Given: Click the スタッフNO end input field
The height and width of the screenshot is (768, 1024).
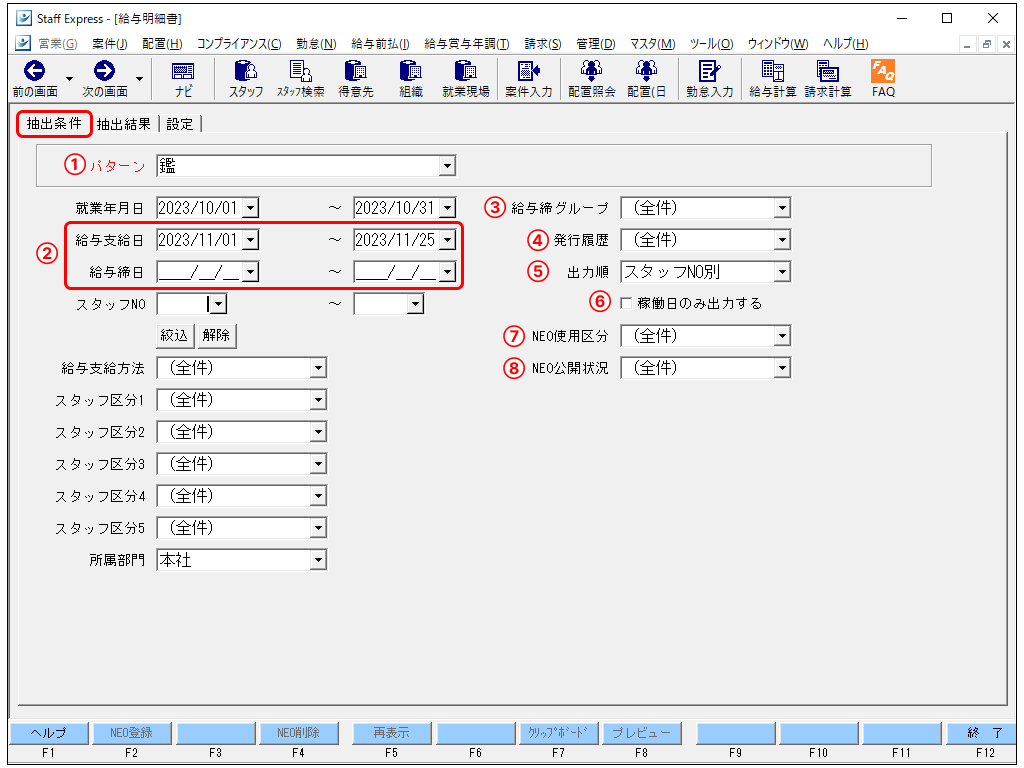Looking at the screenshot, I should [381, 304].
